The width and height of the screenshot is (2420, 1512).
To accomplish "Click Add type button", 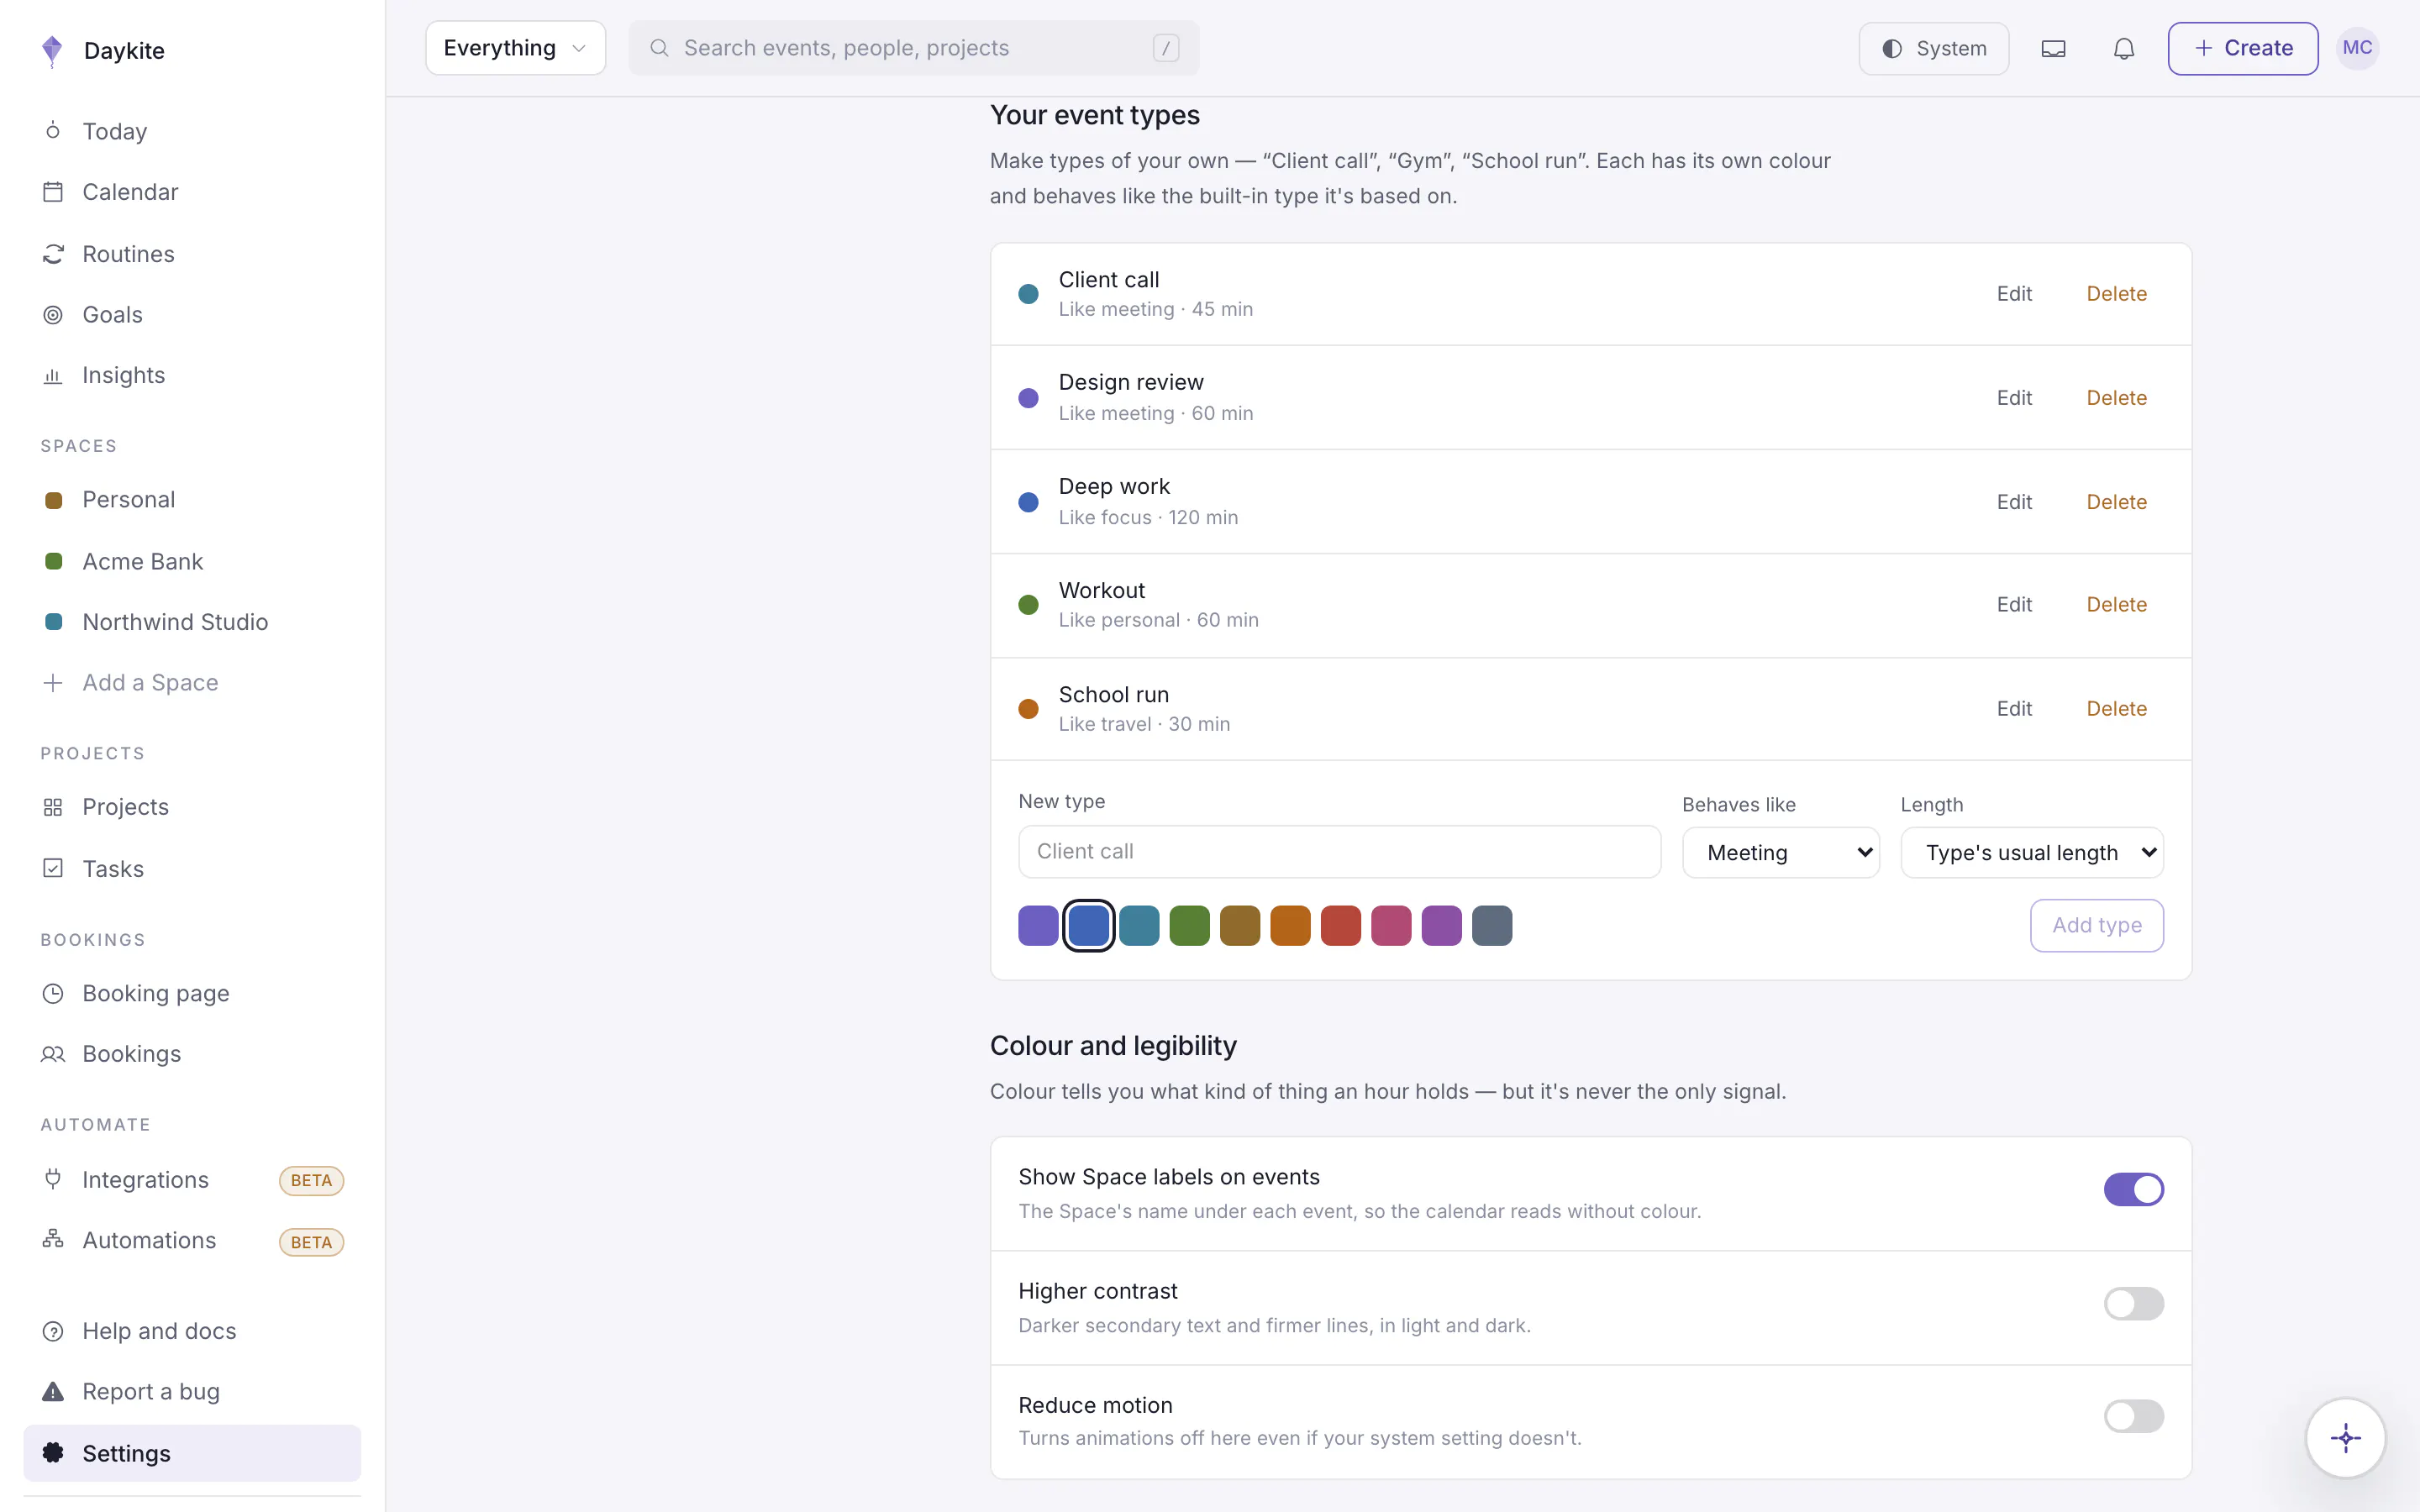I will tap(2097, 925).
